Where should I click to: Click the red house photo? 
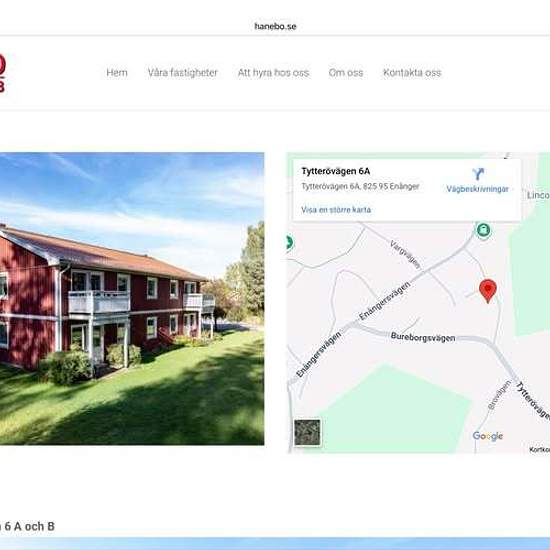click(x=132, y=299)
